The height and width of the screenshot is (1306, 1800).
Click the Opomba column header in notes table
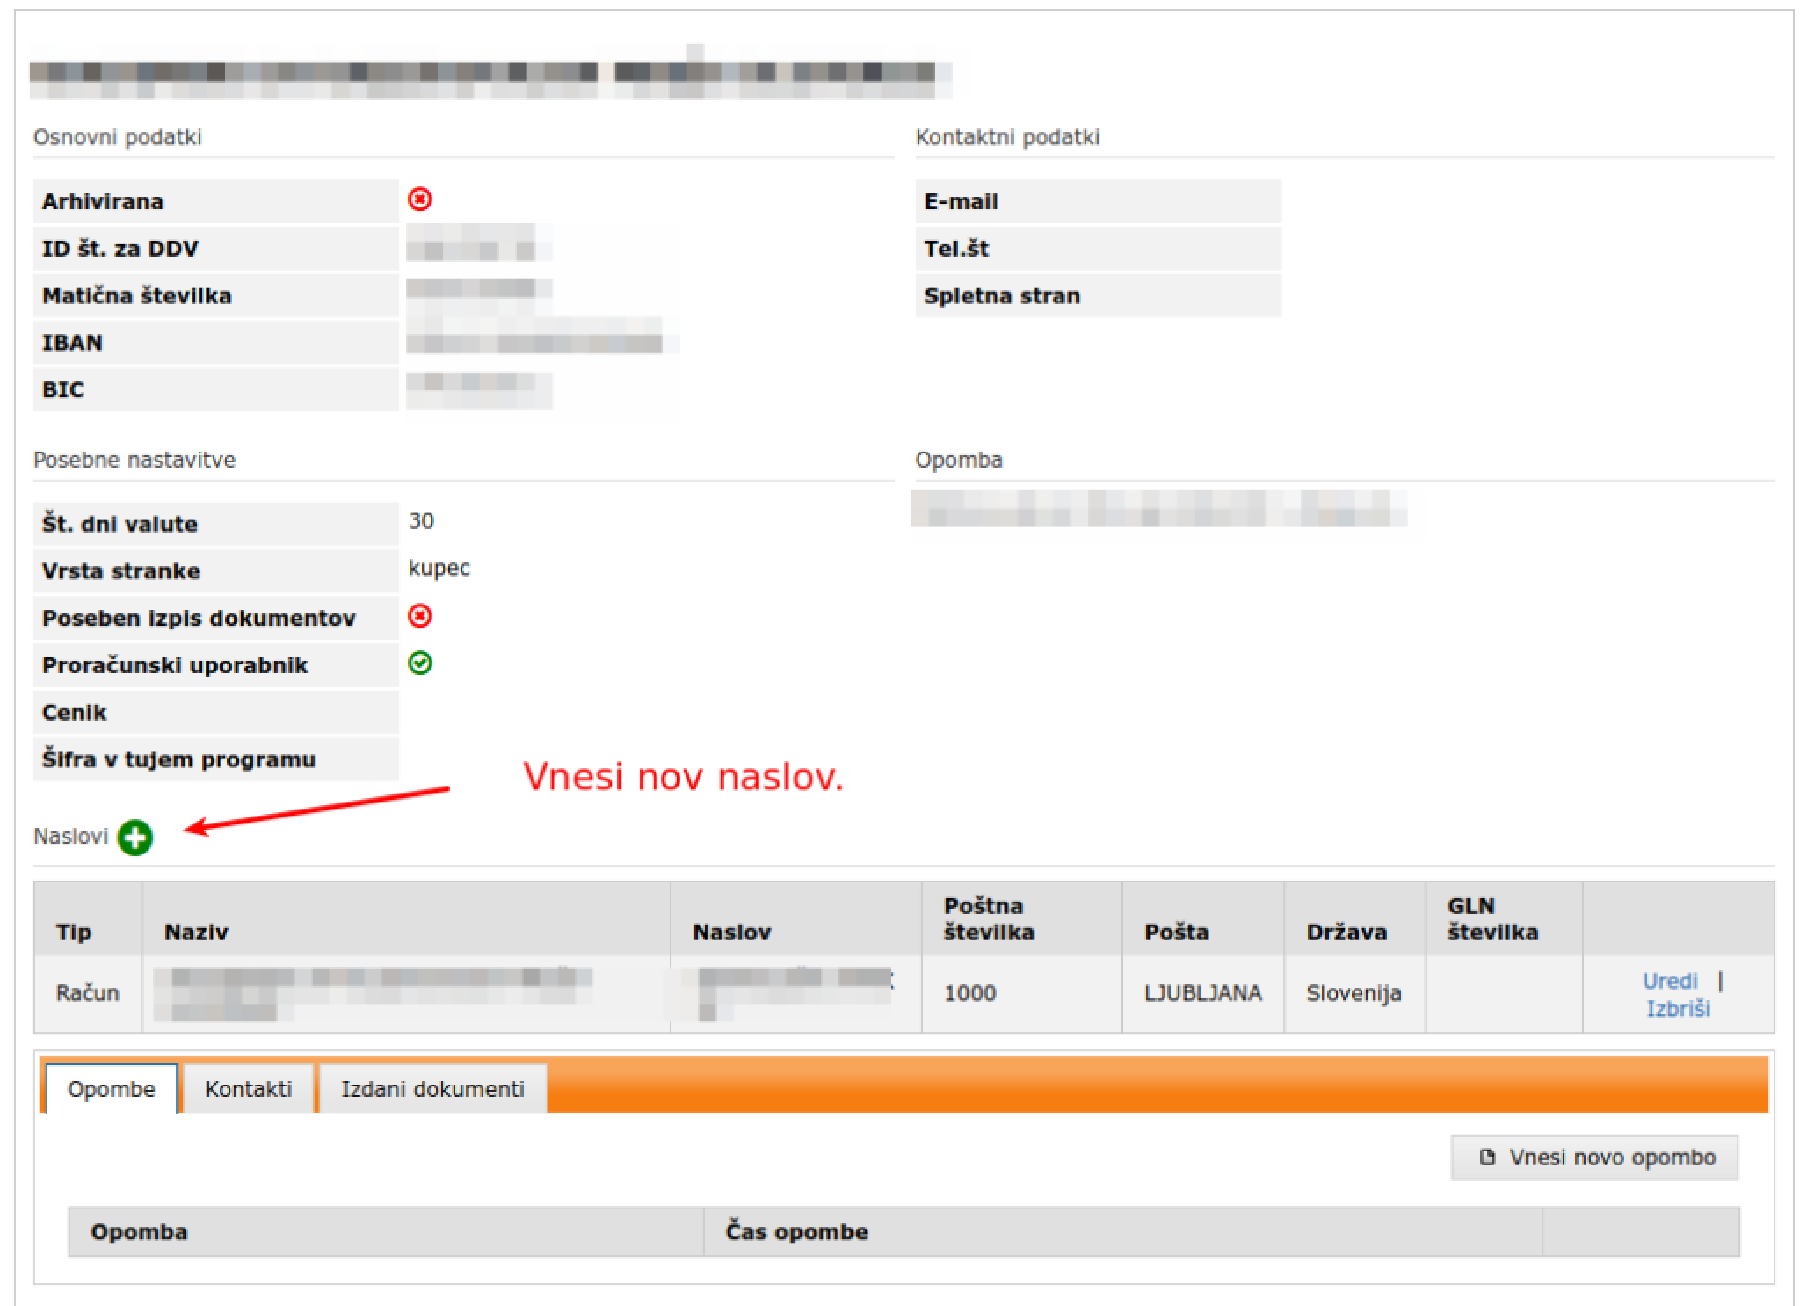[x=139, y=1232]
